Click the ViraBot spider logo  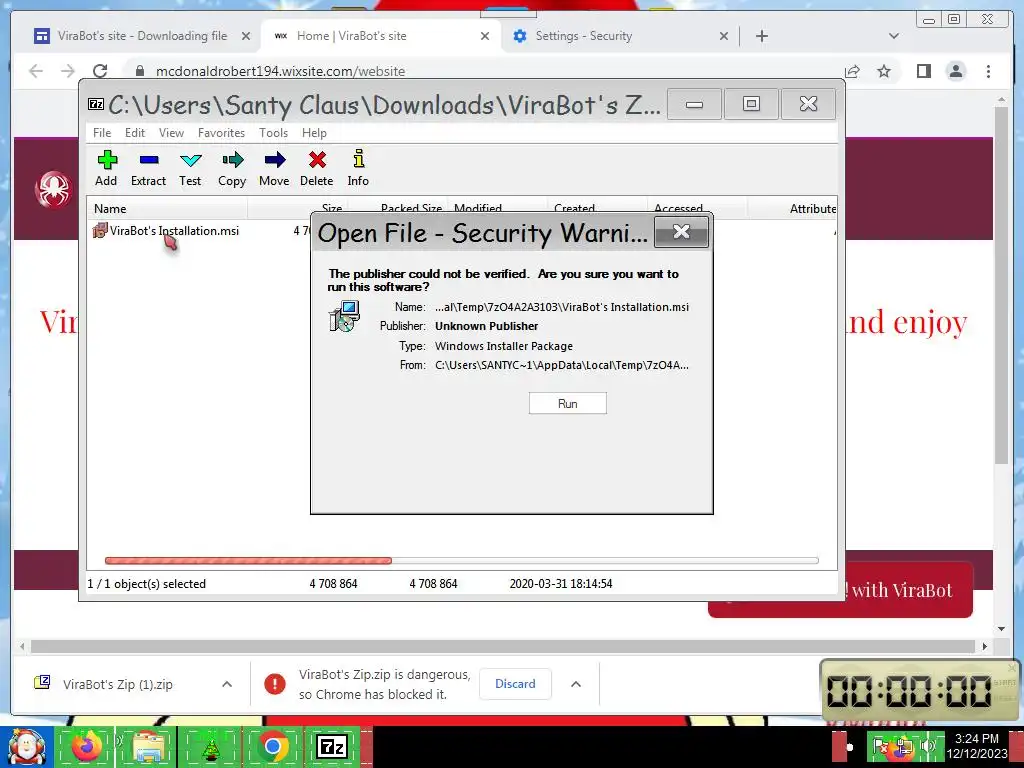[x=54, y=190]
